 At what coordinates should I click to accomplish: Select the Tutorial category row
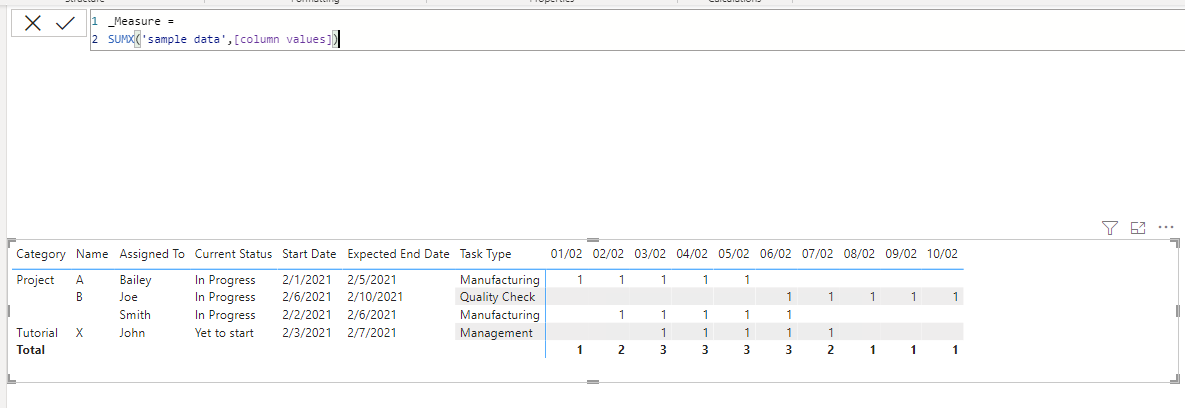pos(37,332)
